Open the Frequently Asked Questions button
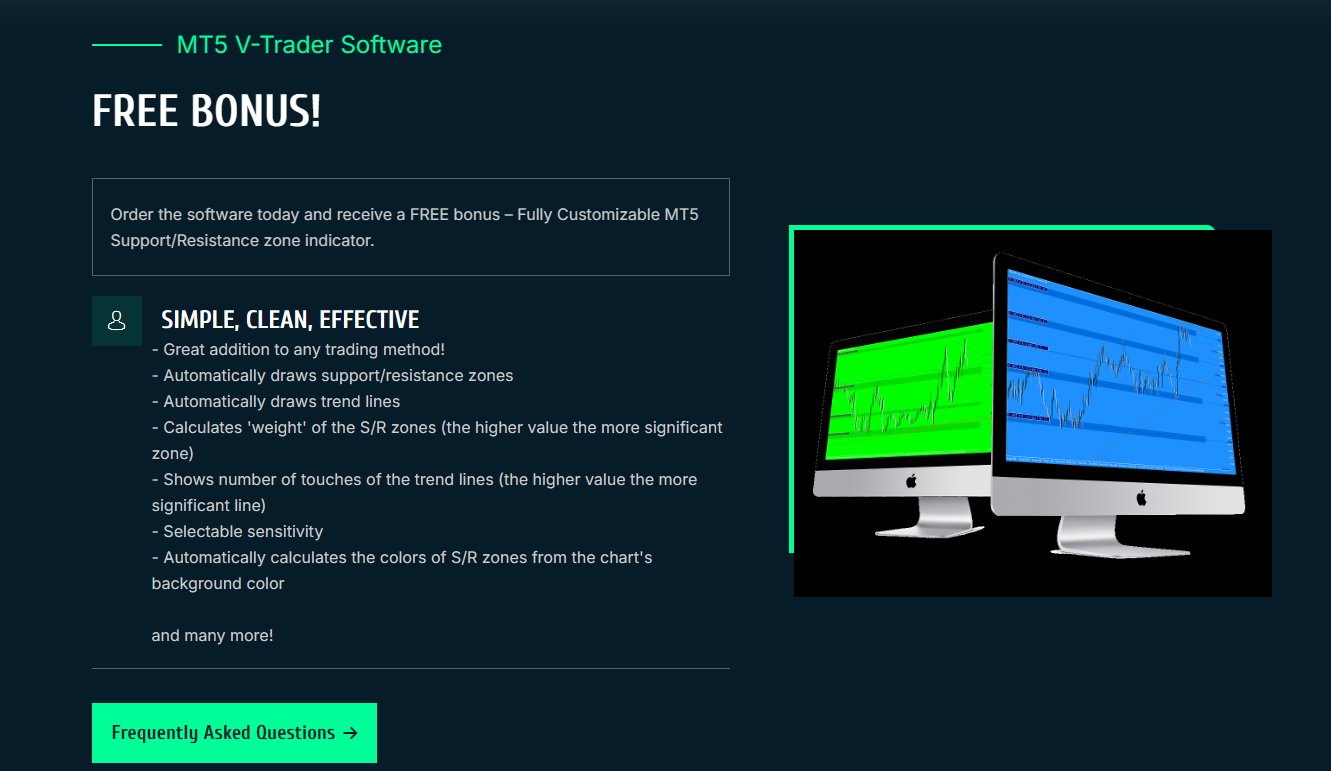Screen dimensions: 1331x771 coord(234,733)
